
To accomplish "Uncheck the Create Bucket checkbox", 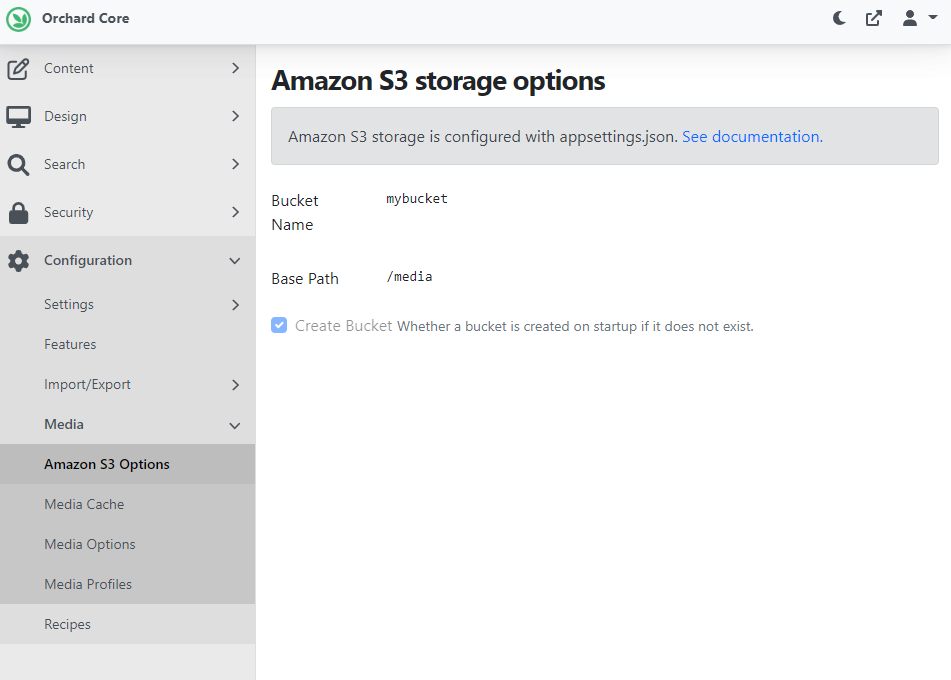I will point(279,325).
